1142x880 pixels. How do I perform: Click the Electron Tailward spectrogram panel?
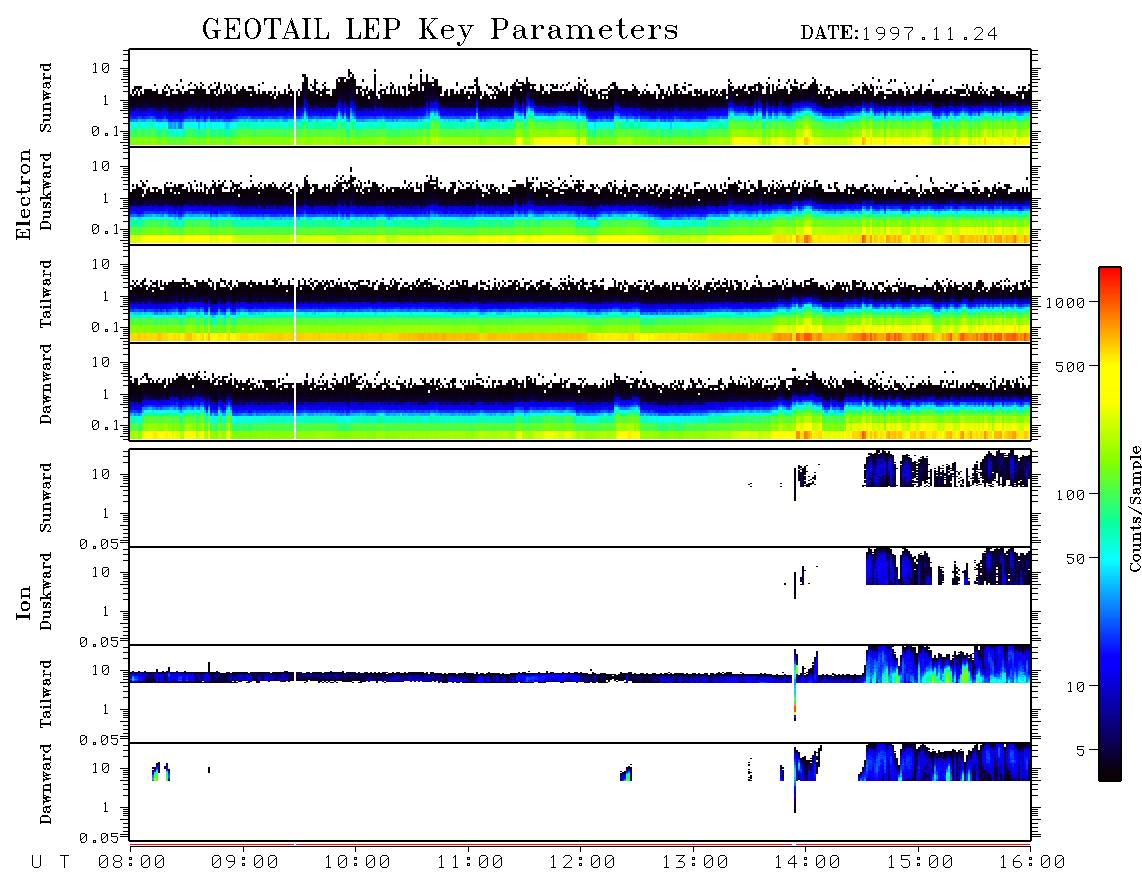click(580, 294)
